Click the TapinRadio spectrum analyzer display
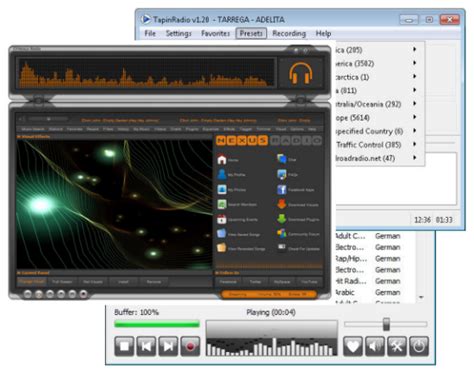Image resolution: width=474 pixels, height=371 pixels. coord(272,338)
